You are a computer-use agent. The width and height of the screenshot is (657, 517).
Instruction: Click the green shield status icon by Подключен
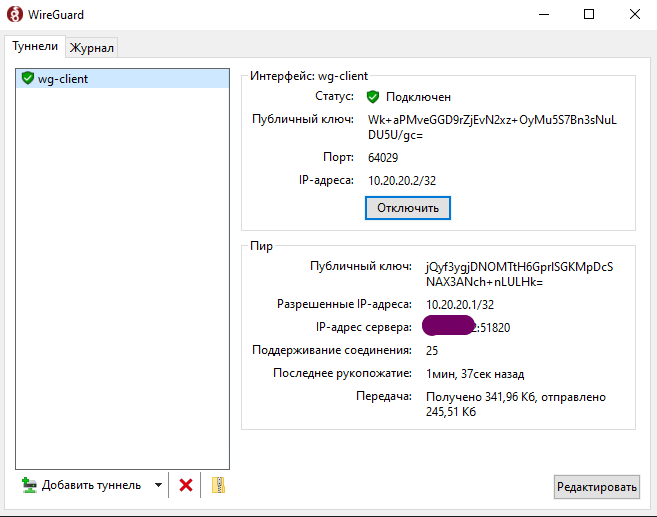[372, 97]
